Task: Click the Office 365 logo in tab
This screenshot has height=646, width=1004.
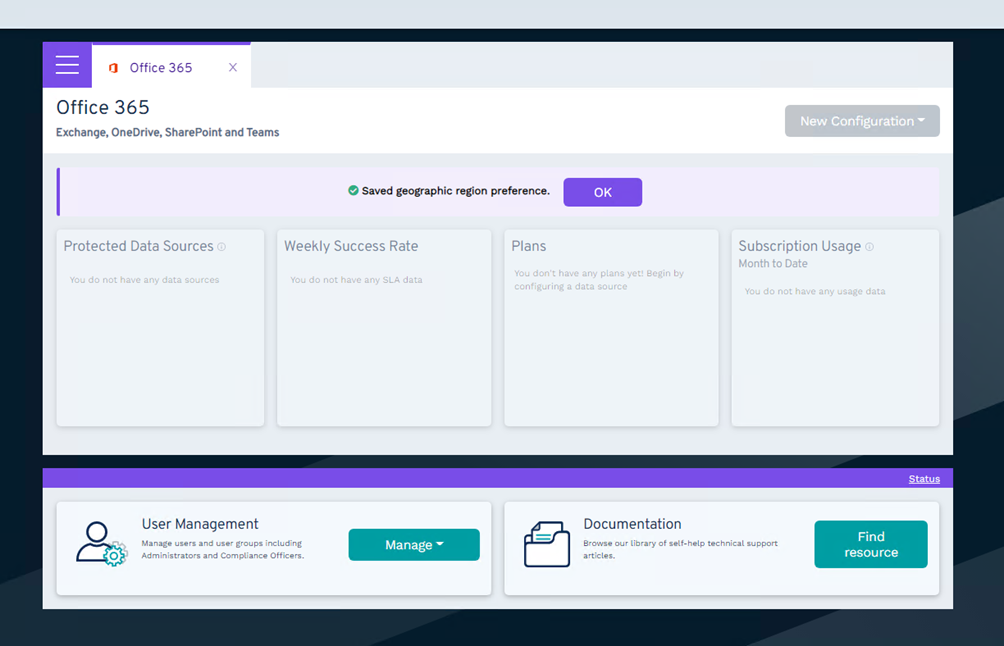Action: (x=113, y=68)
